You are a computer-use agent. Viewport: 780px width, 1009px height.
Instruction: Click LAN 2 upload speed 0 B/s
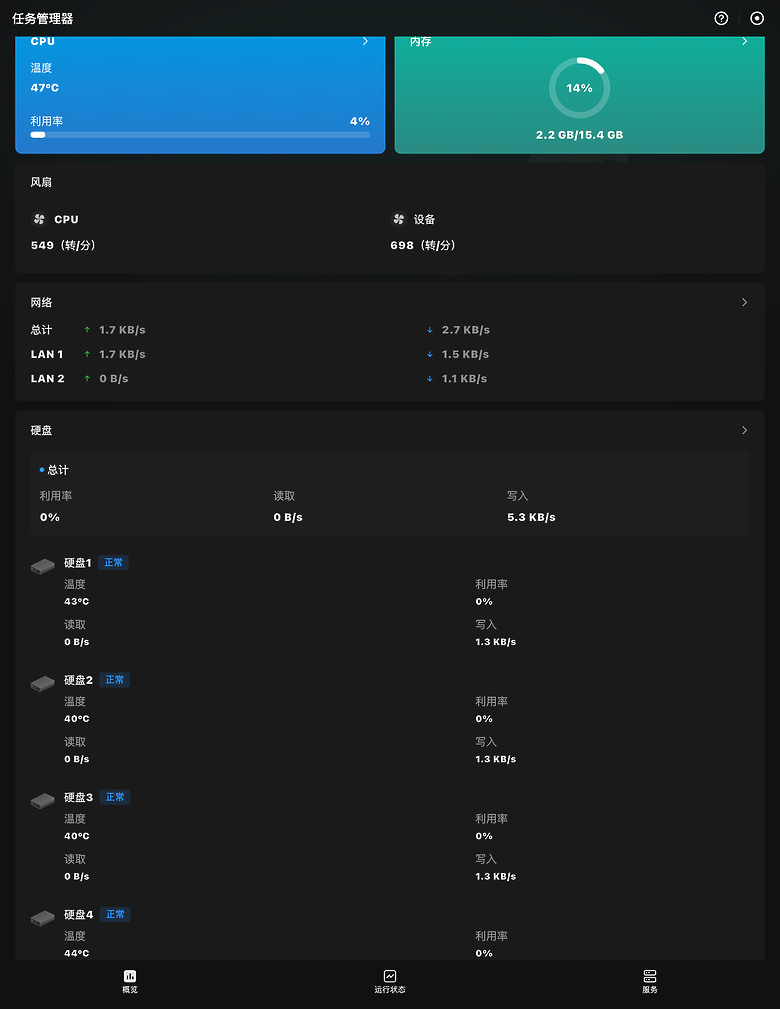pos(114,378)
